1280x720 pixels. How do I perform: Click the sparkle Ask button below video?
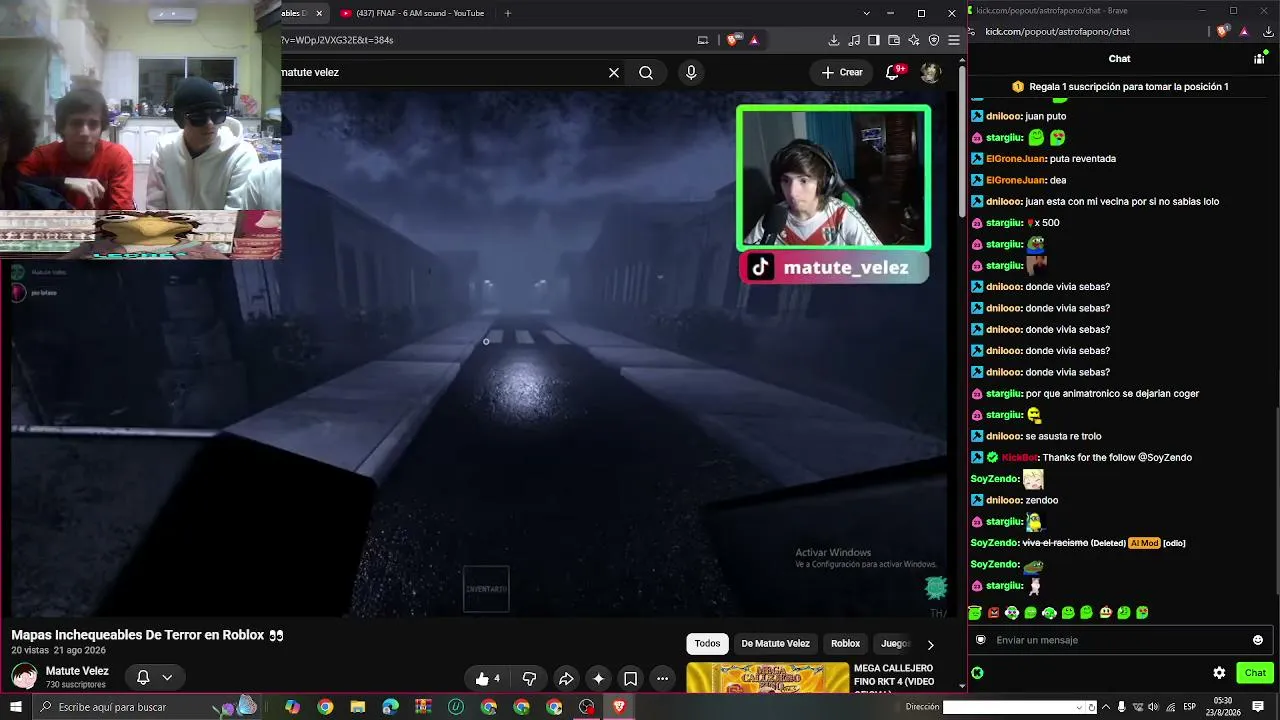pos(598,679)
